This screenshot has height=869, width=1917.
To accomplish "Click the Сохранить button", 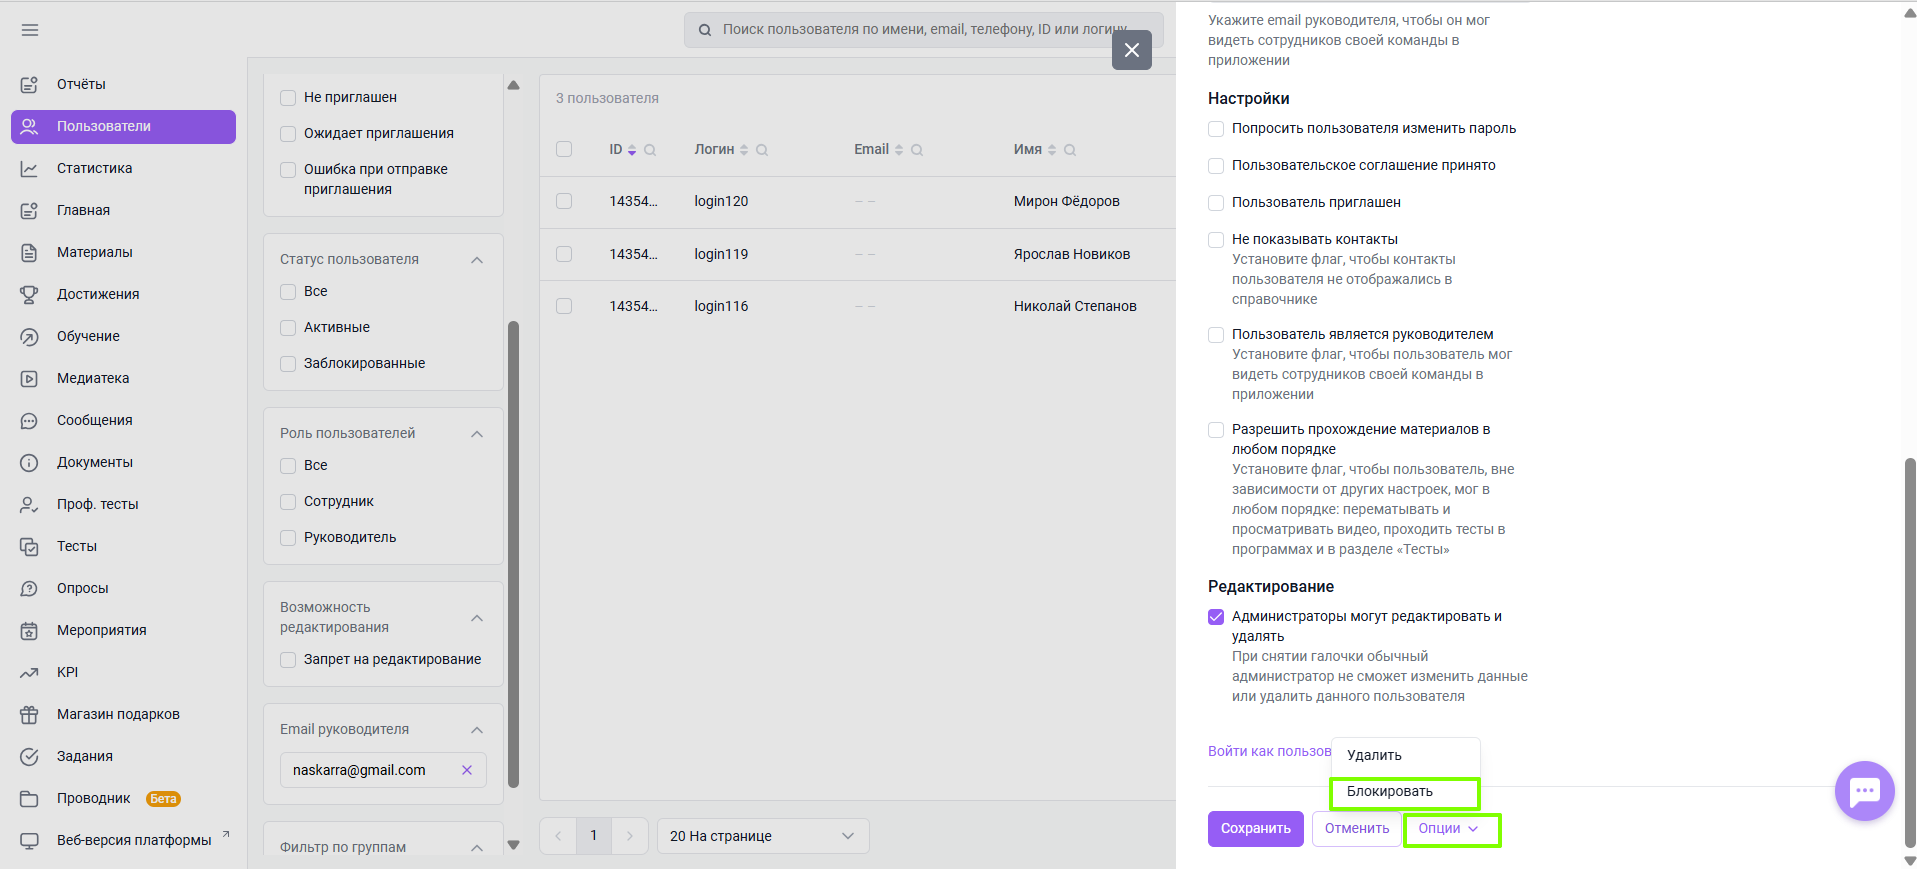I will [x=1256, y=829].
